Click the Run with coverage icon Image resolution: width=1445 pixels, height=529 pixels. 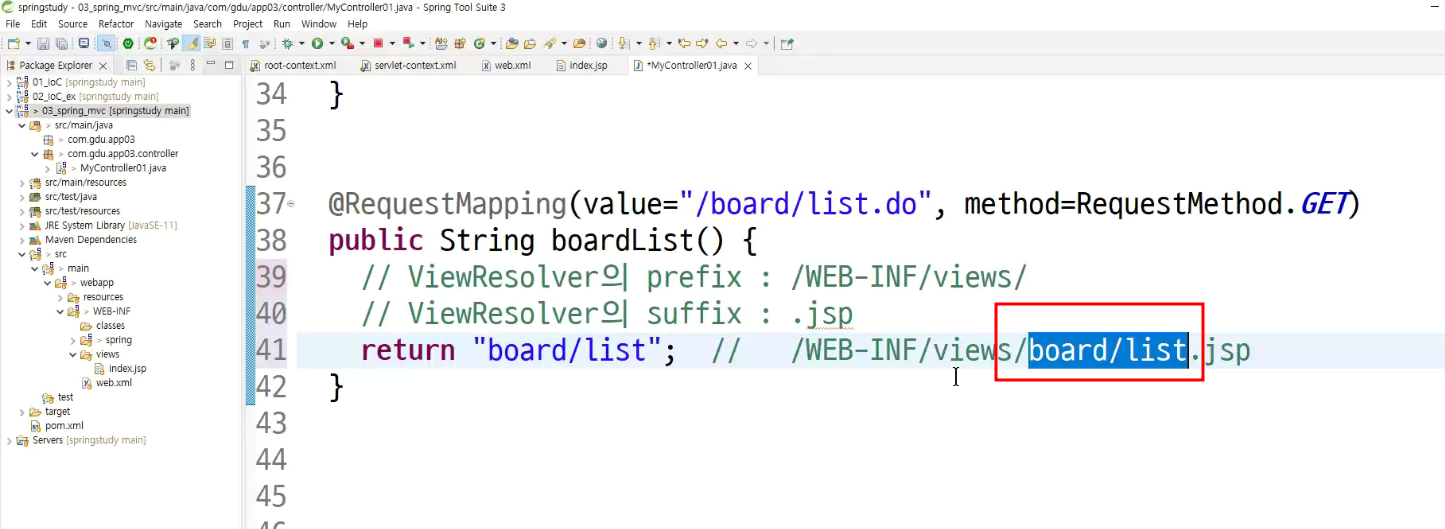347,43
